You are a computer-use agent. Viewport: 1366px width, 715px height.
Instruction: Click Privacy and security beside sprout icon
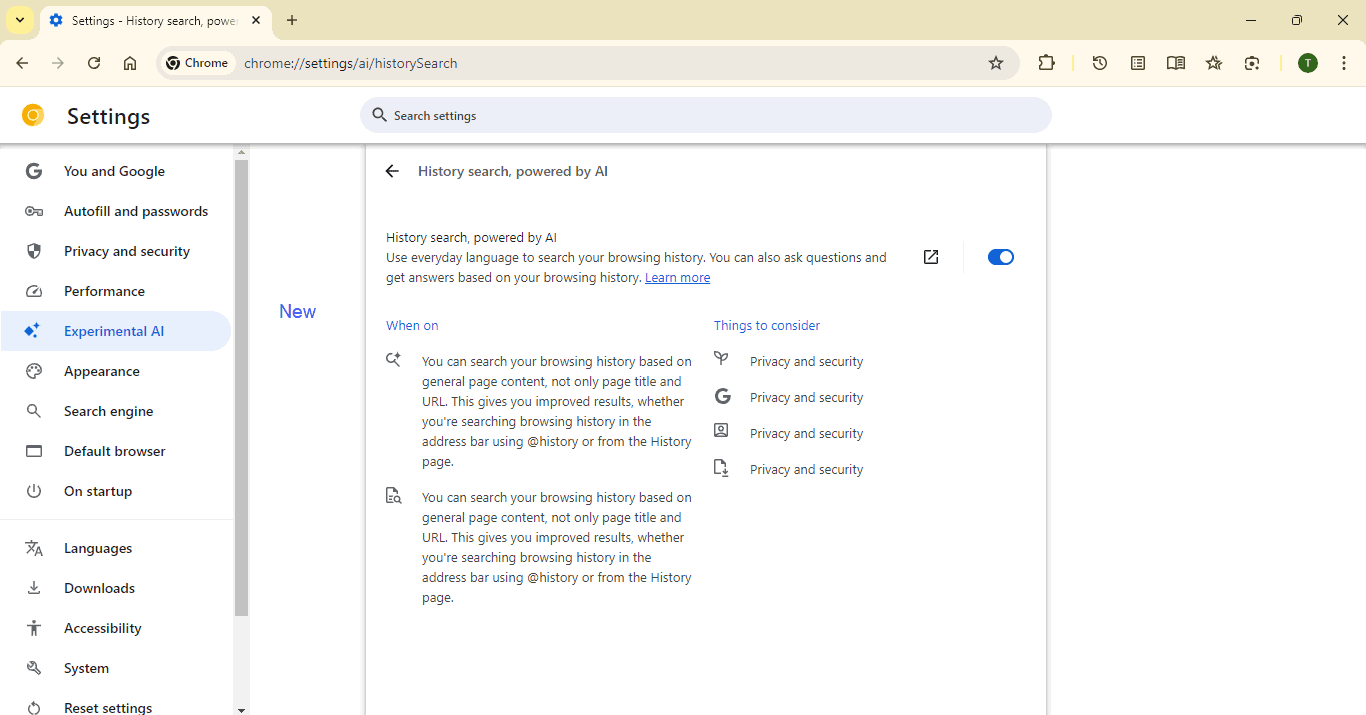pyautogui.click(x=806, y=361)
